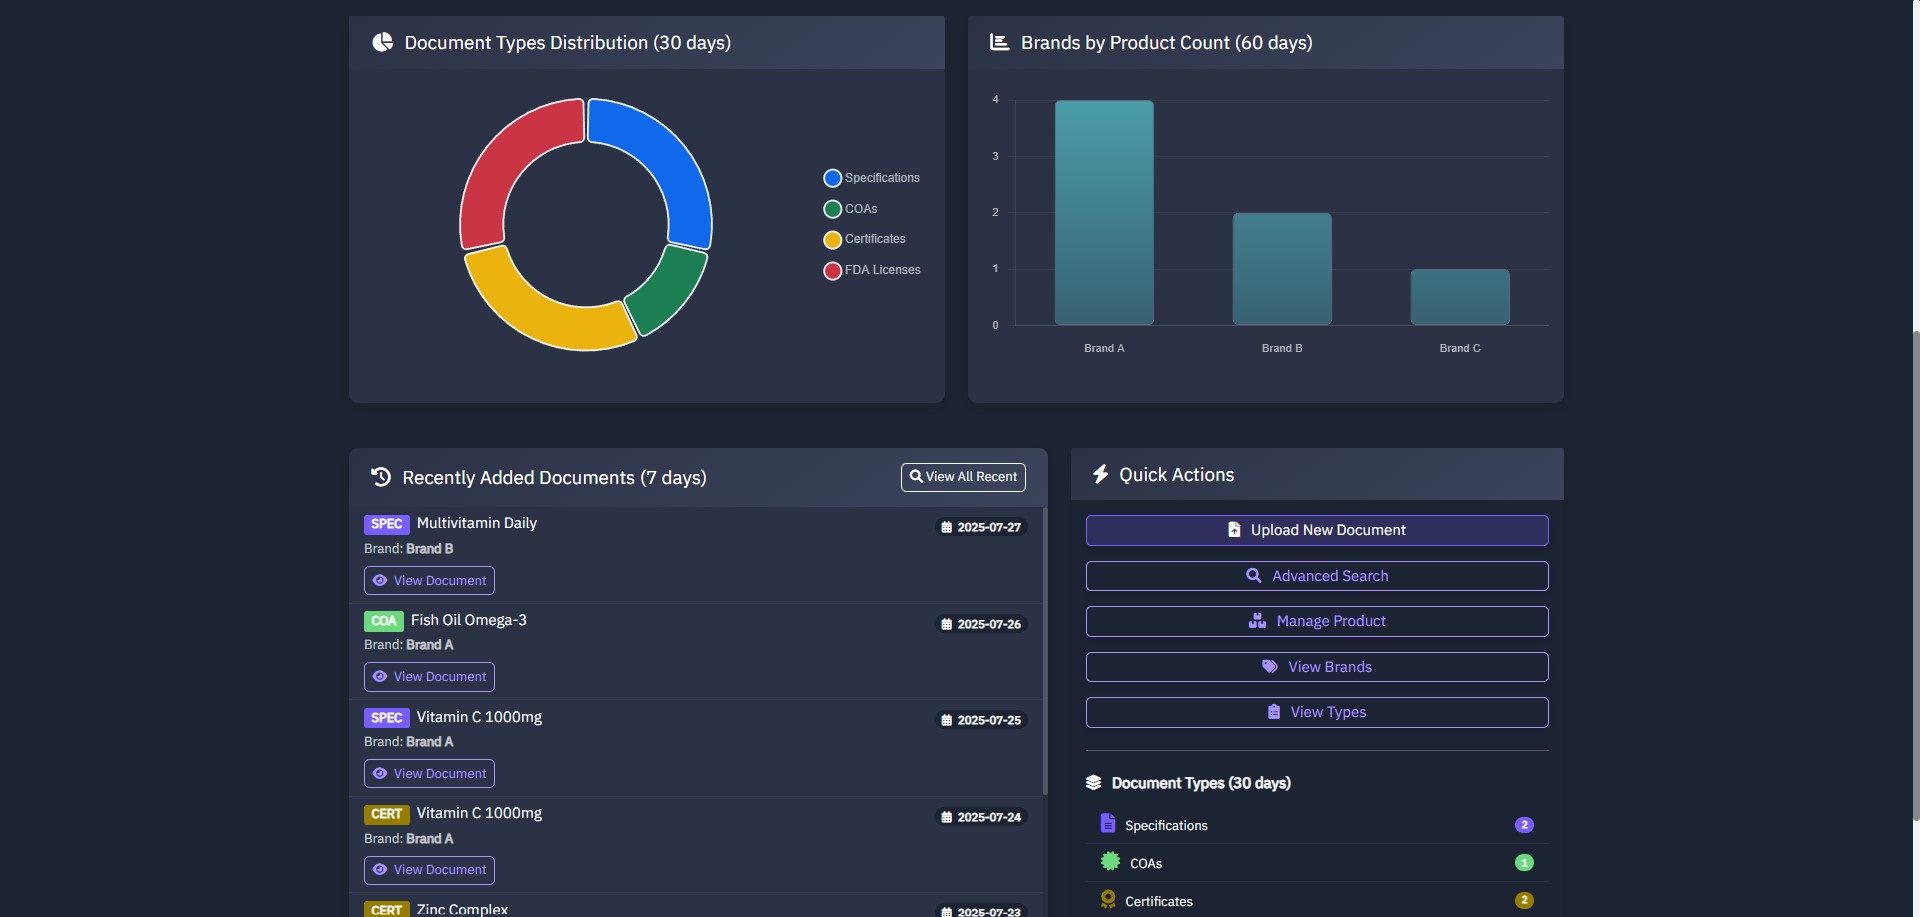
Task: Click the Zinc Complex document title
Action: (x=462, y=909)
